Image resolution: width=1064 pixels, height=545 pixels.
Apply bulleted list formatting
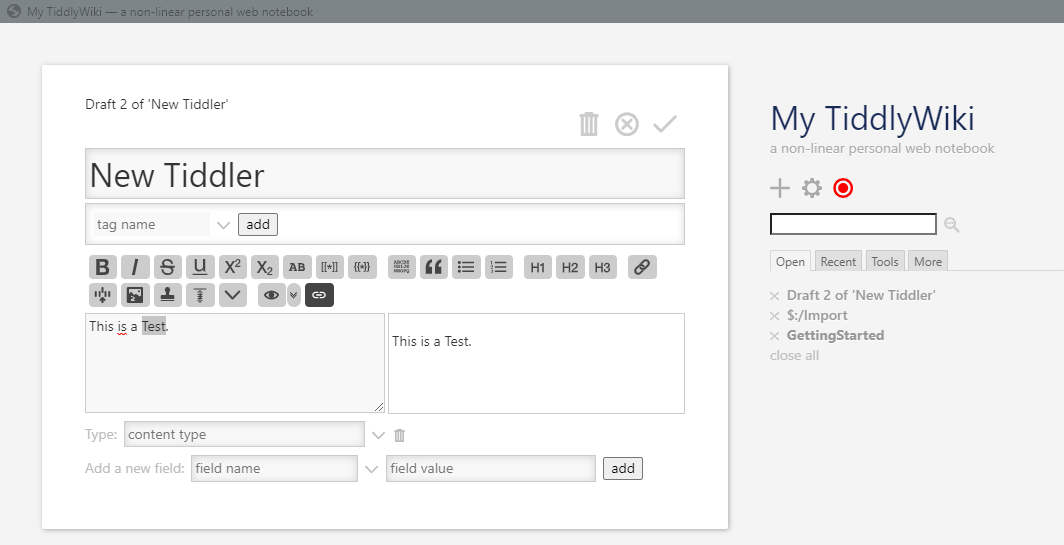pyautogui.click(x=466, y=267)
